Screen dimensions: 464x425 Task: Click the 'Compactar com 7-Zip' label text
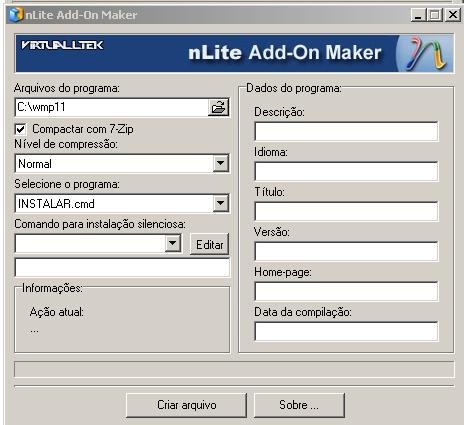(x=83, y=129)
